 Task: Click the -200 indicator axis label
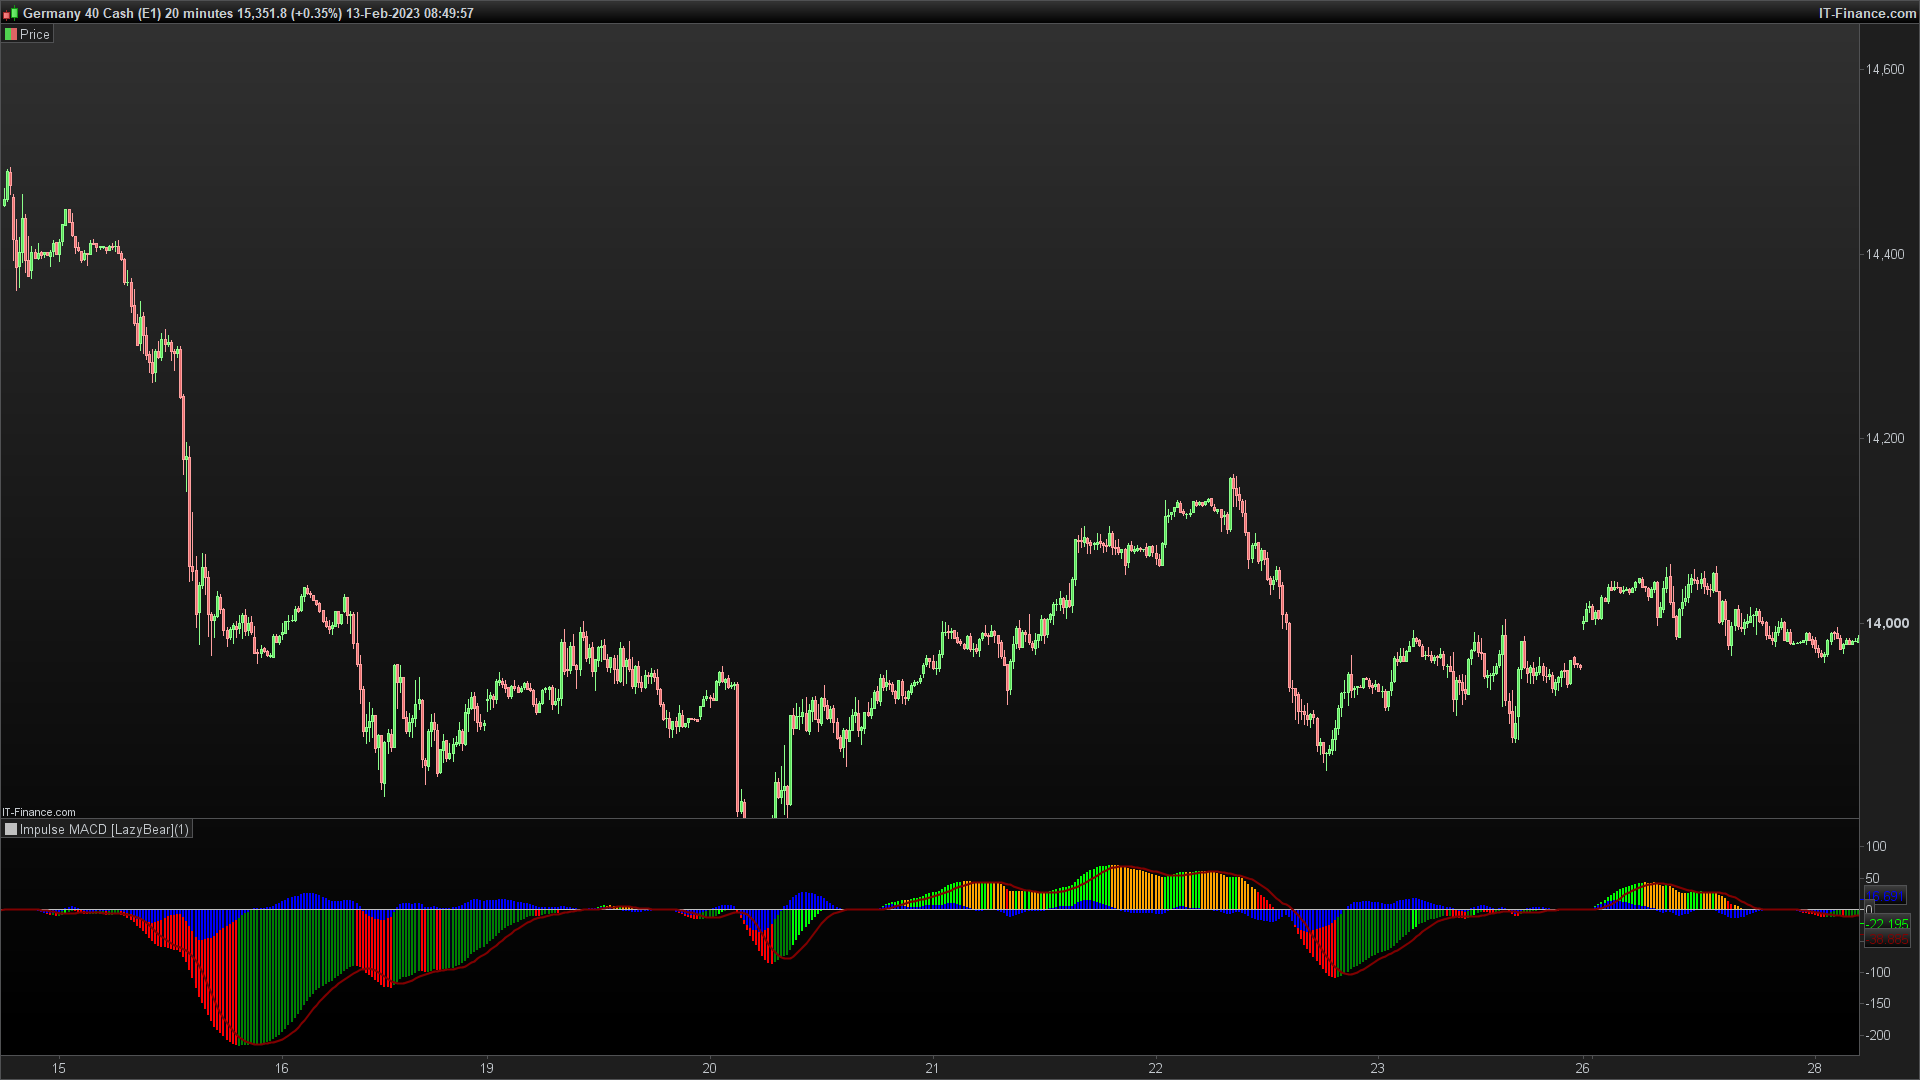click(1878, 1035)
